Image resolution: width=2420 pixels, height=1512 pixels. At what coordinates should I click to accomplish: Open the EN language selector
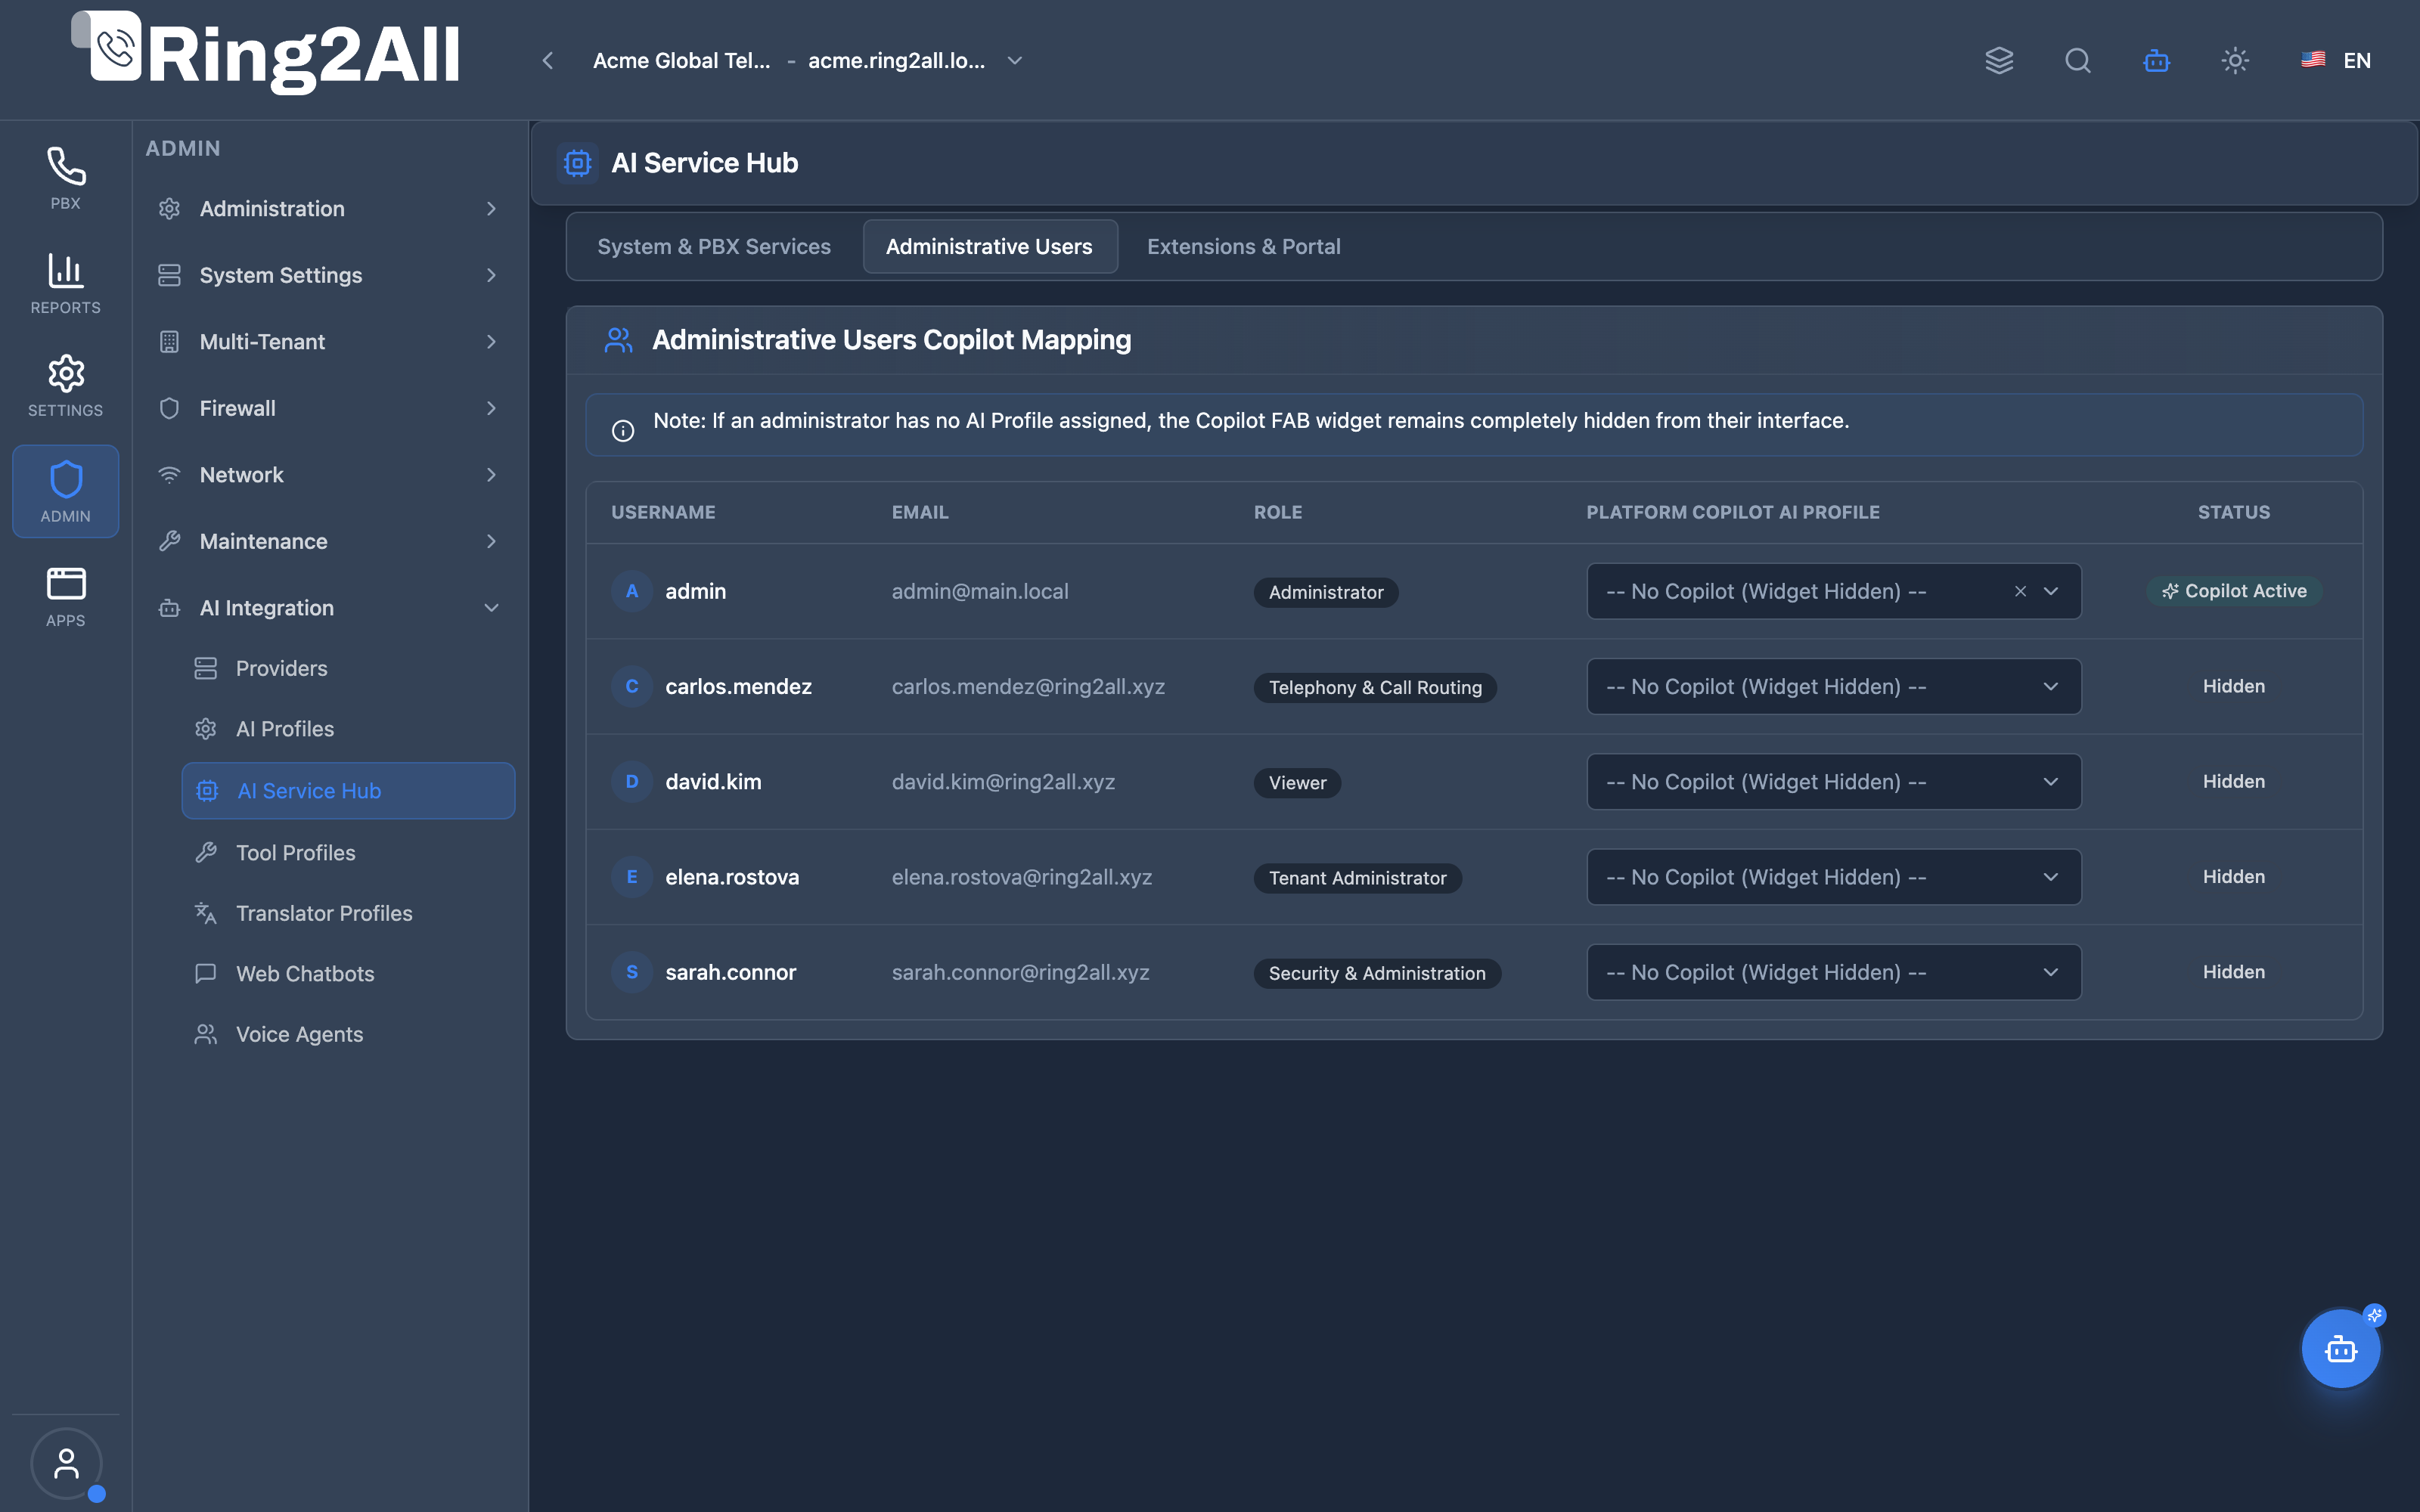point(2335,60)
